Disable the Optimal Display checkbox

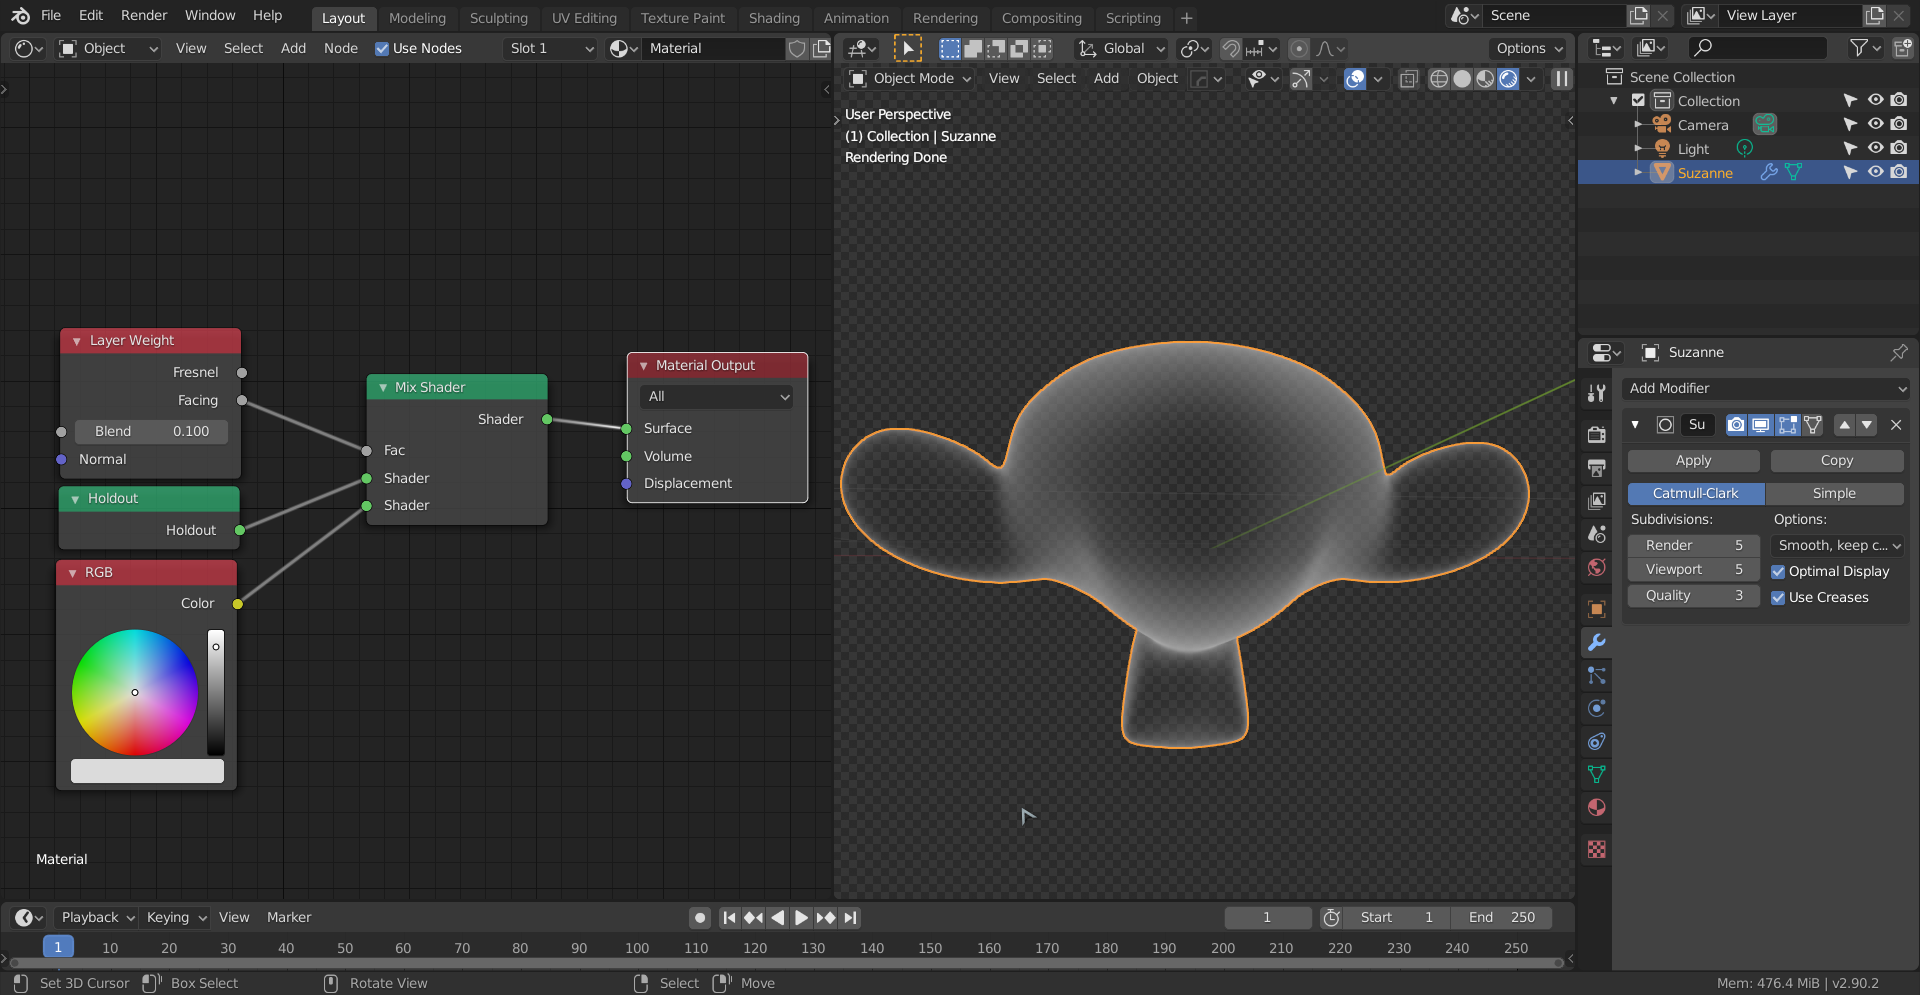coord(1778,572)
